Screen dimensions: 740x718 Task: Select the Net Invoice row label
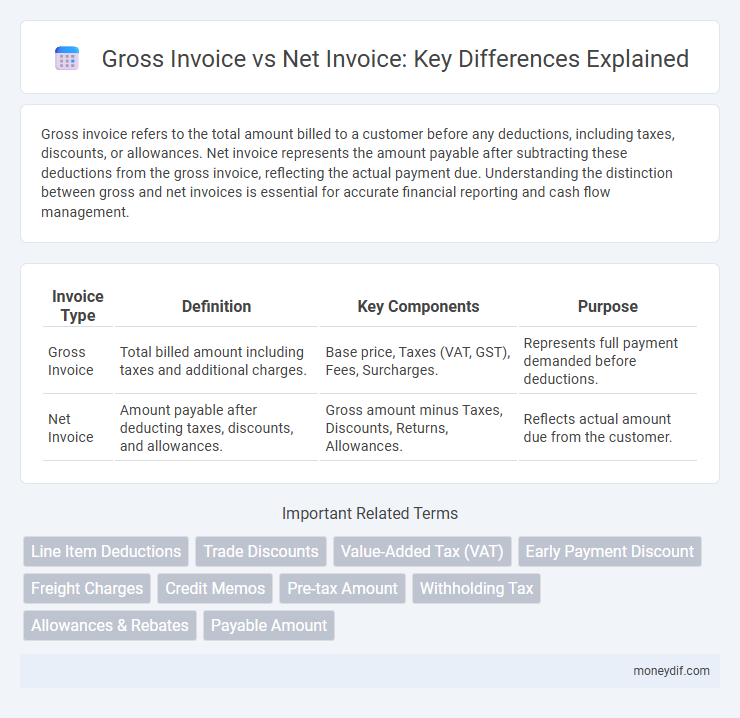tap(71, 428)
